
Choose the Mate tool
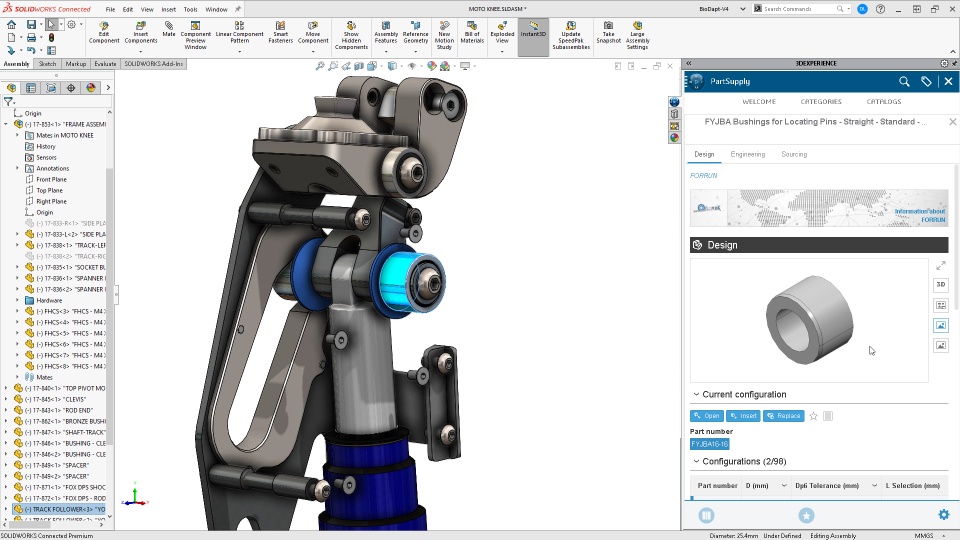[x=169, y=29]
